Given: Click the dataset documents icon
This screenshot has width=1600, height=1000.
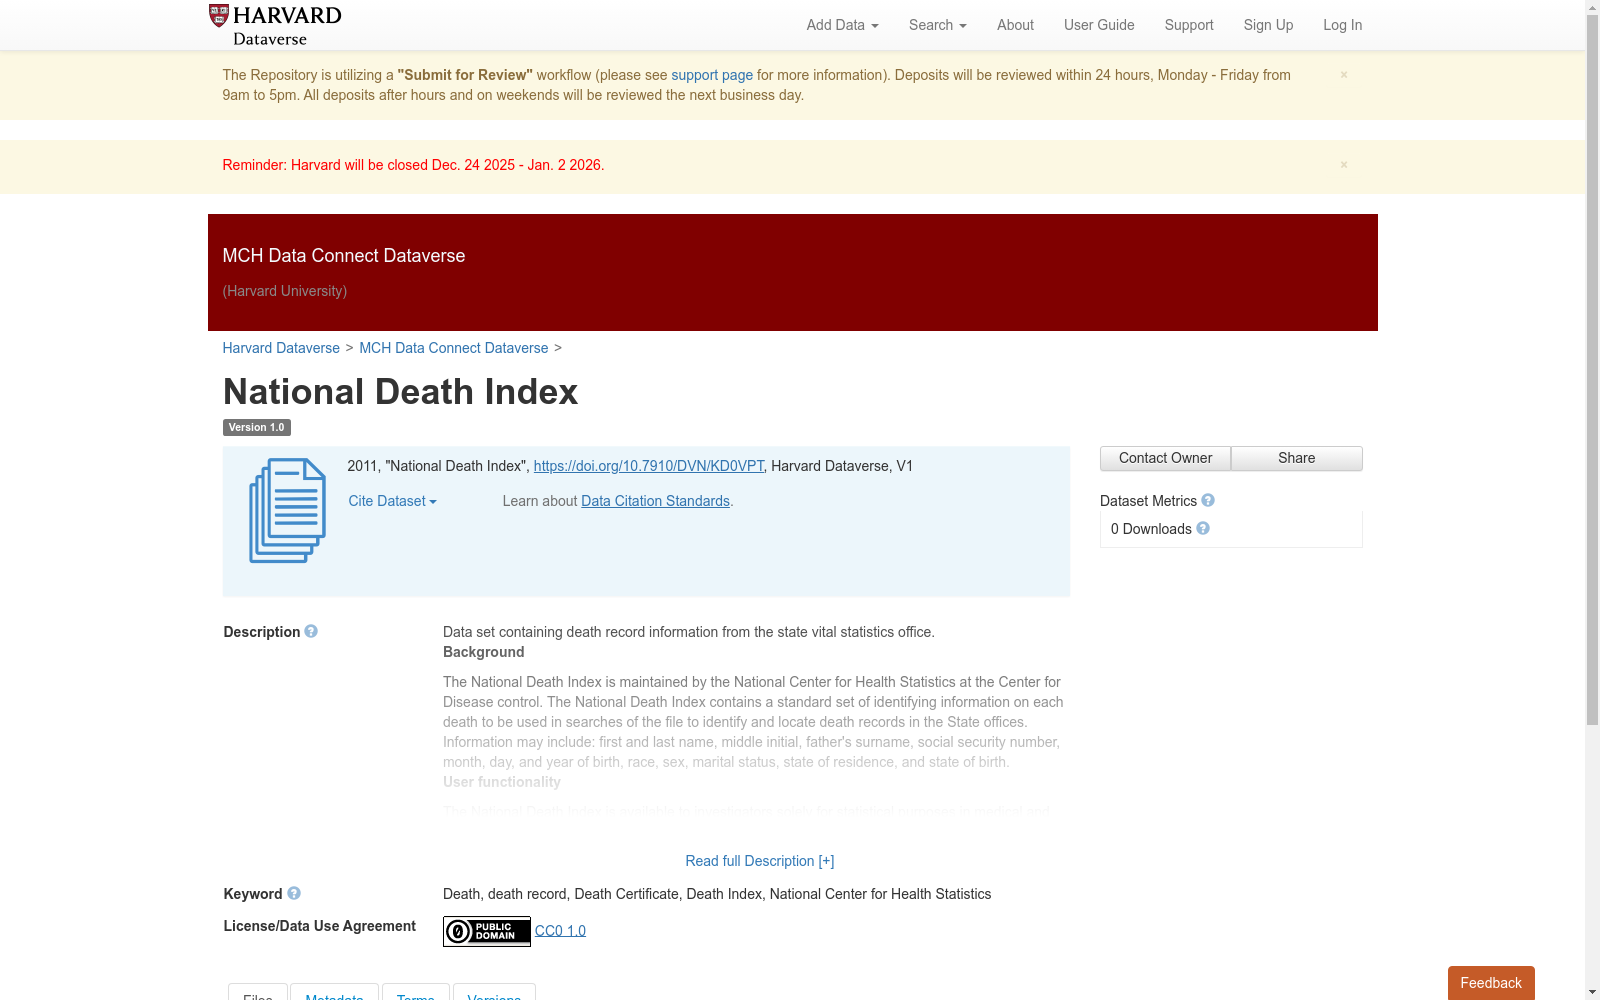Looking at the screenshot, I should pos(287,510).
